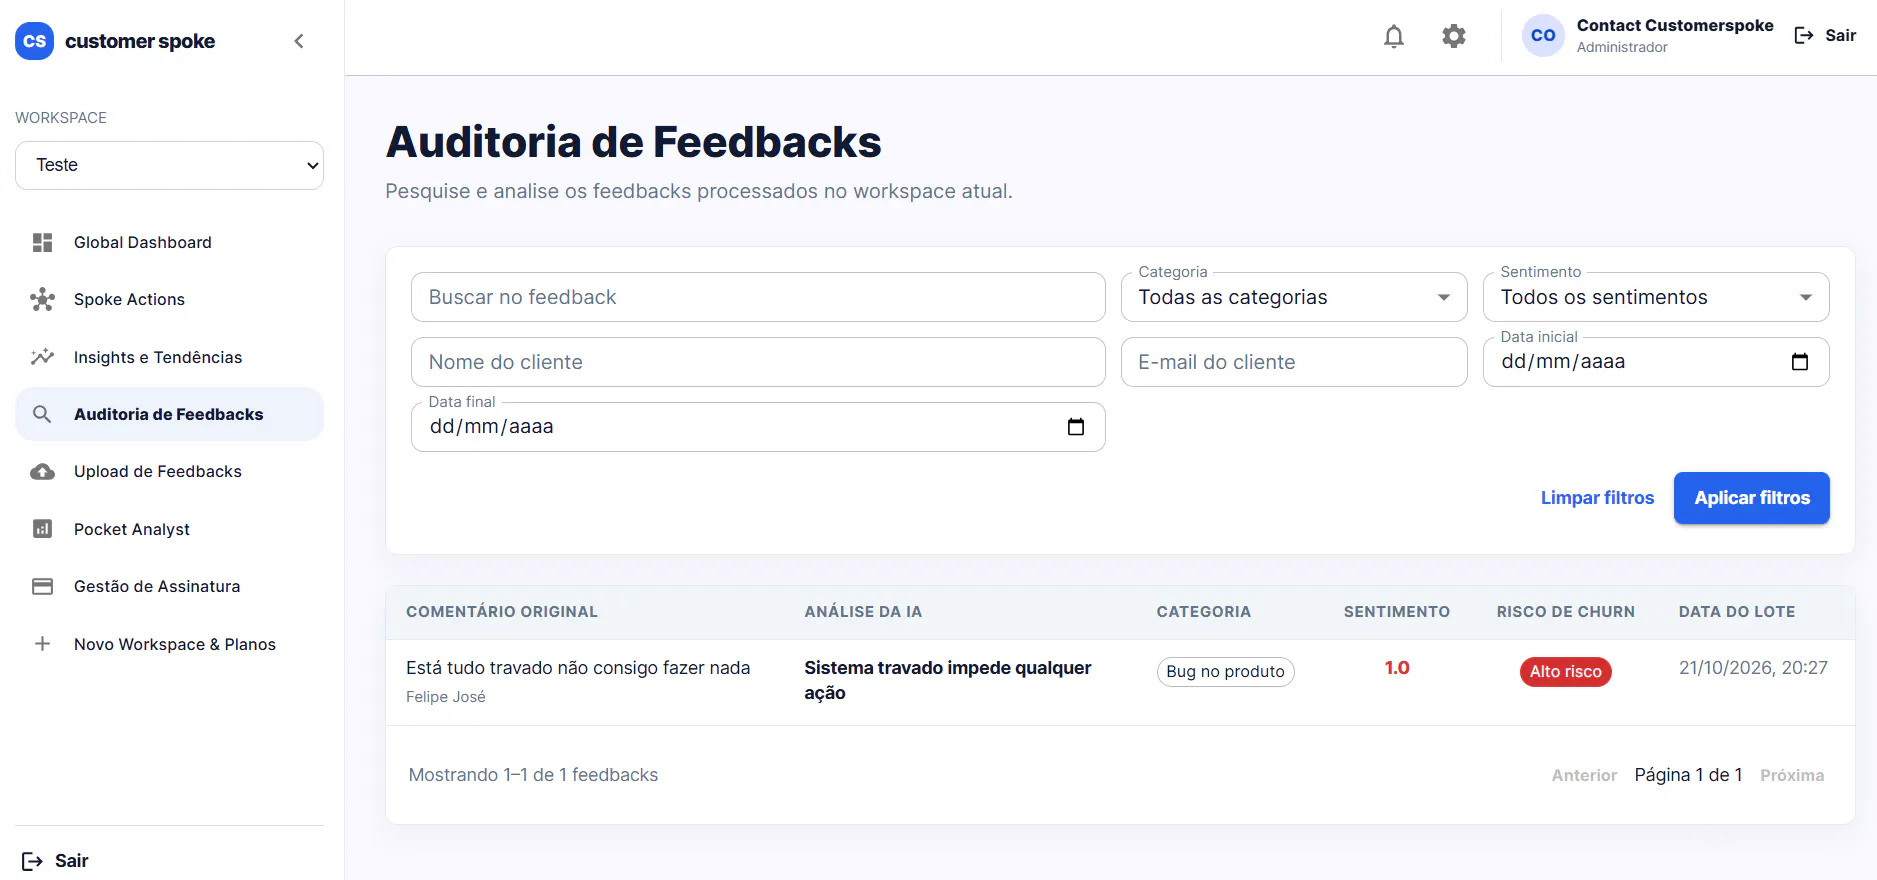This screenshot has height=880, width=1877.
Task: Click the Contact Customerspoke user name
Action: [1675, 26]
